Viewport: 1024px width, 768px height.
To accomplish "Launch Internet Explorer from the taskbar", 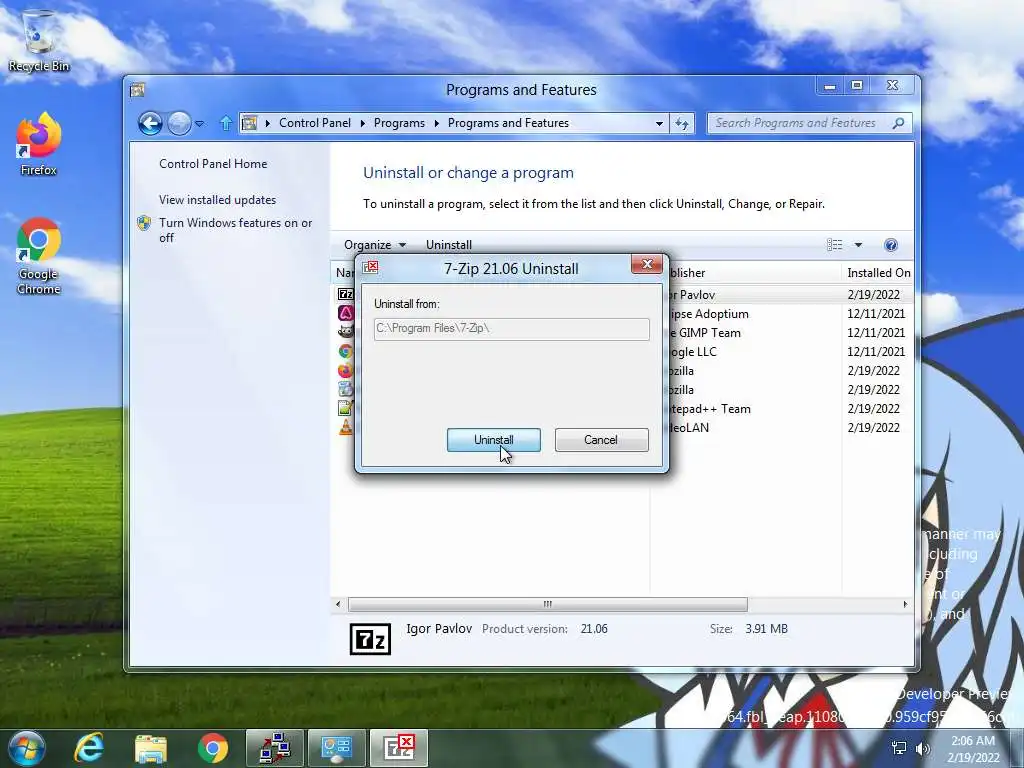I will pos(89,748).
